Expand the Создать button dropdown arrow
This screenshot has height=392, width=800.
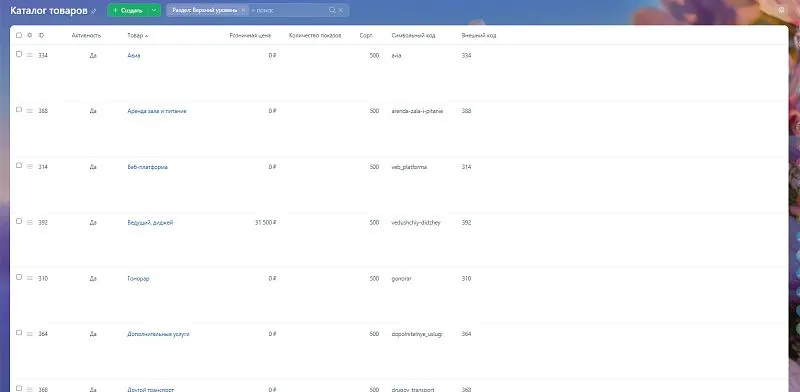[154, 10]
